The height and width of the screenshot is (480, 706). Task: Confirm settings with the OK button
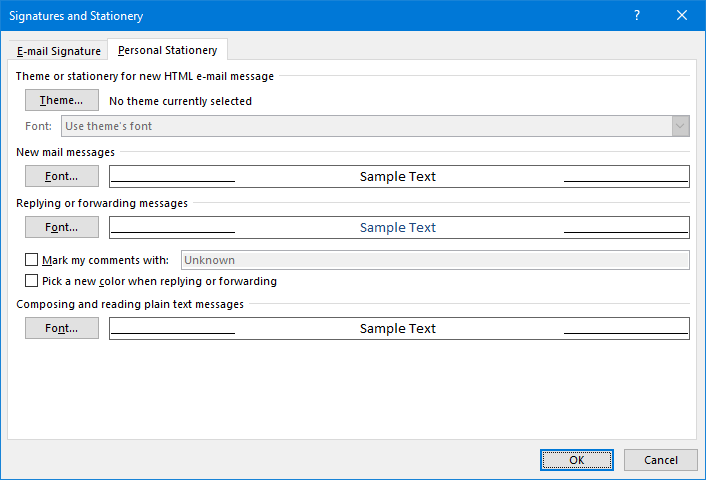tap(576, 460)
